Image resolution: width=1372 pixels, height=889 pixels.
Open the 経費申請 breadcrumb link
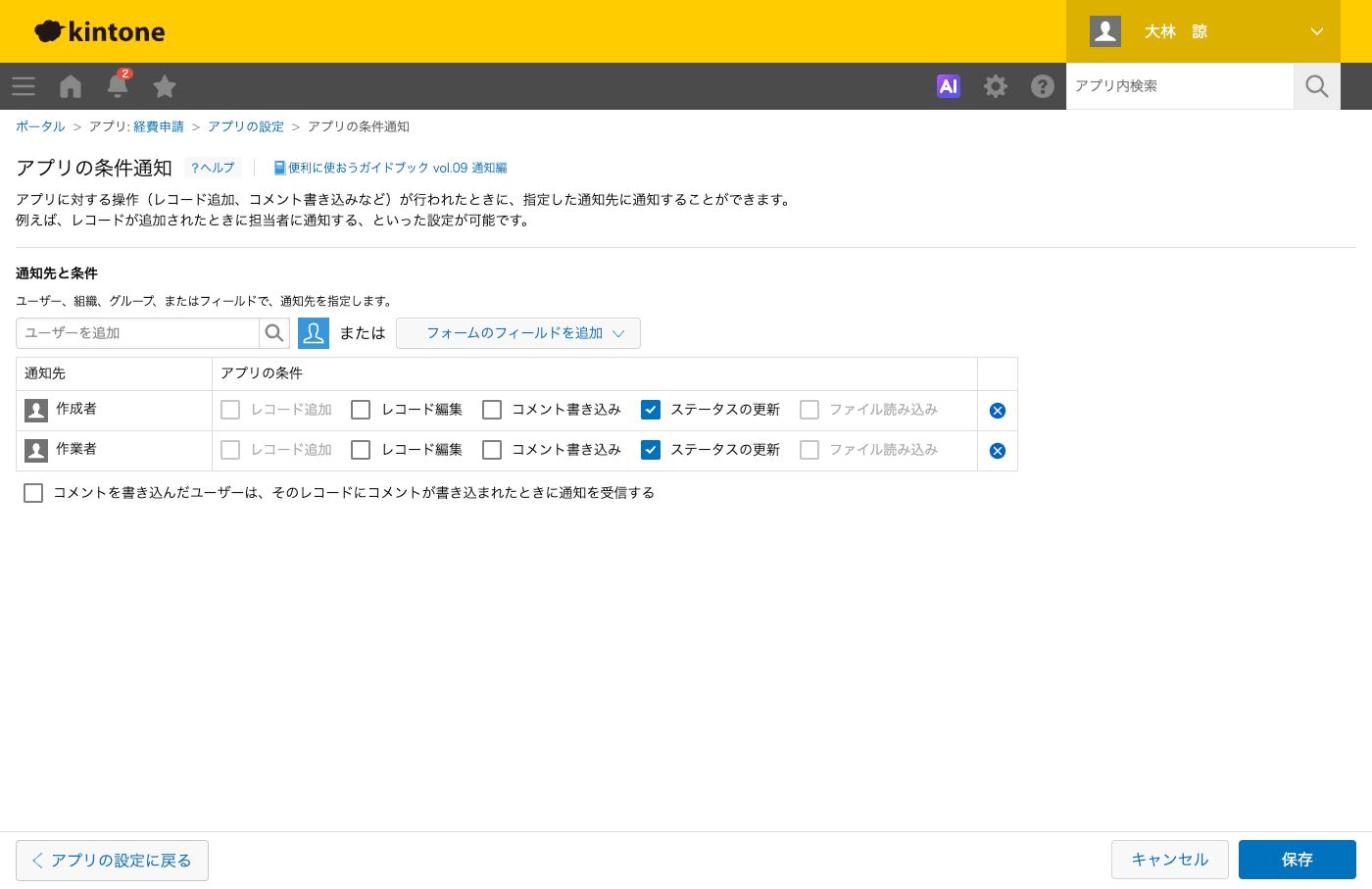tap(158, 127)
